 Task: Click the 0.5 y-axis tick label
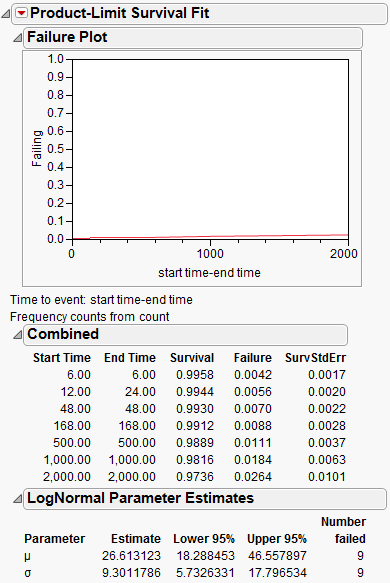[55, 149]
